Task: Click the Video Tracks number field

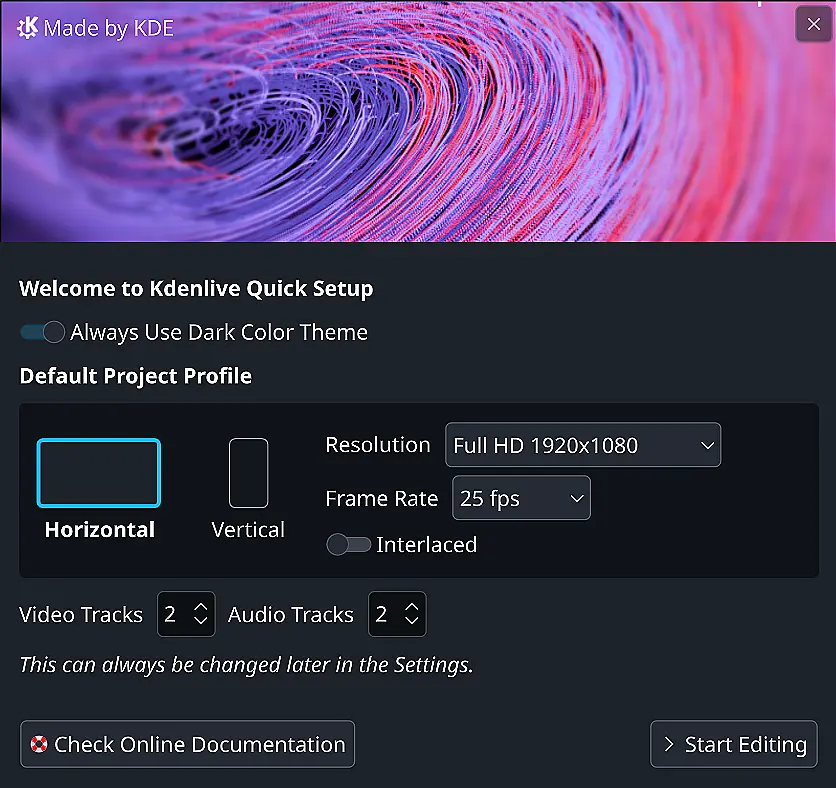Action: (173, 615)
